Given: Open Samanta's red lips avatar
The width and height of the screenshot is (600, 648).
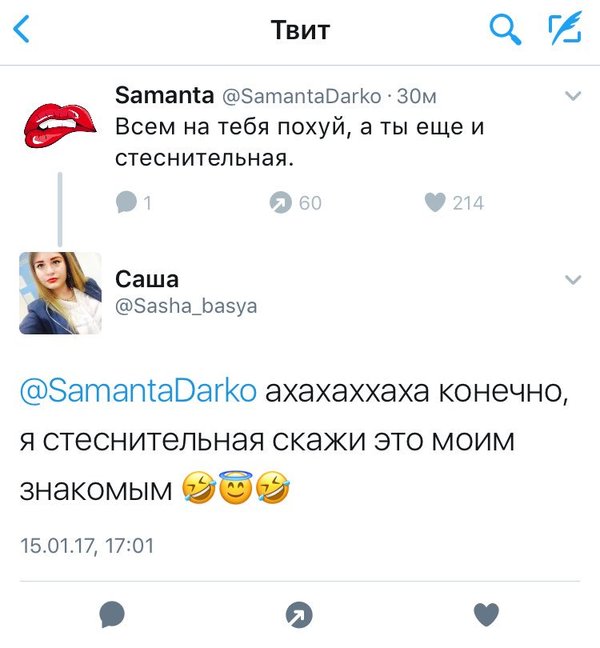Looking at the screenshot, I should 60,125.
